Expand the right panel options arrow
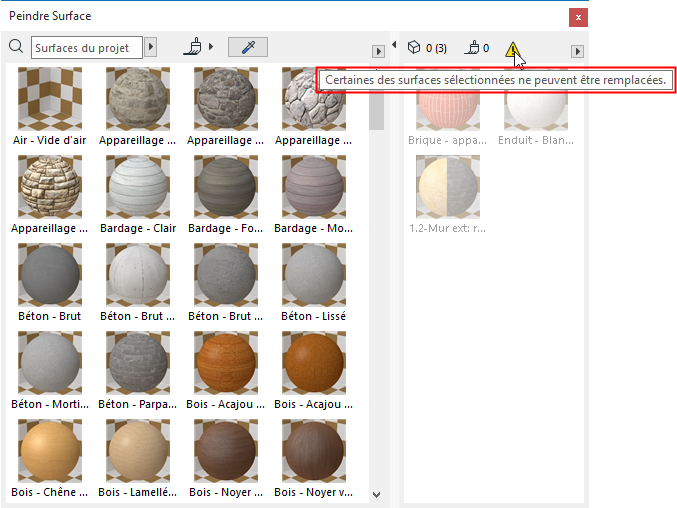 pos(577,51)
